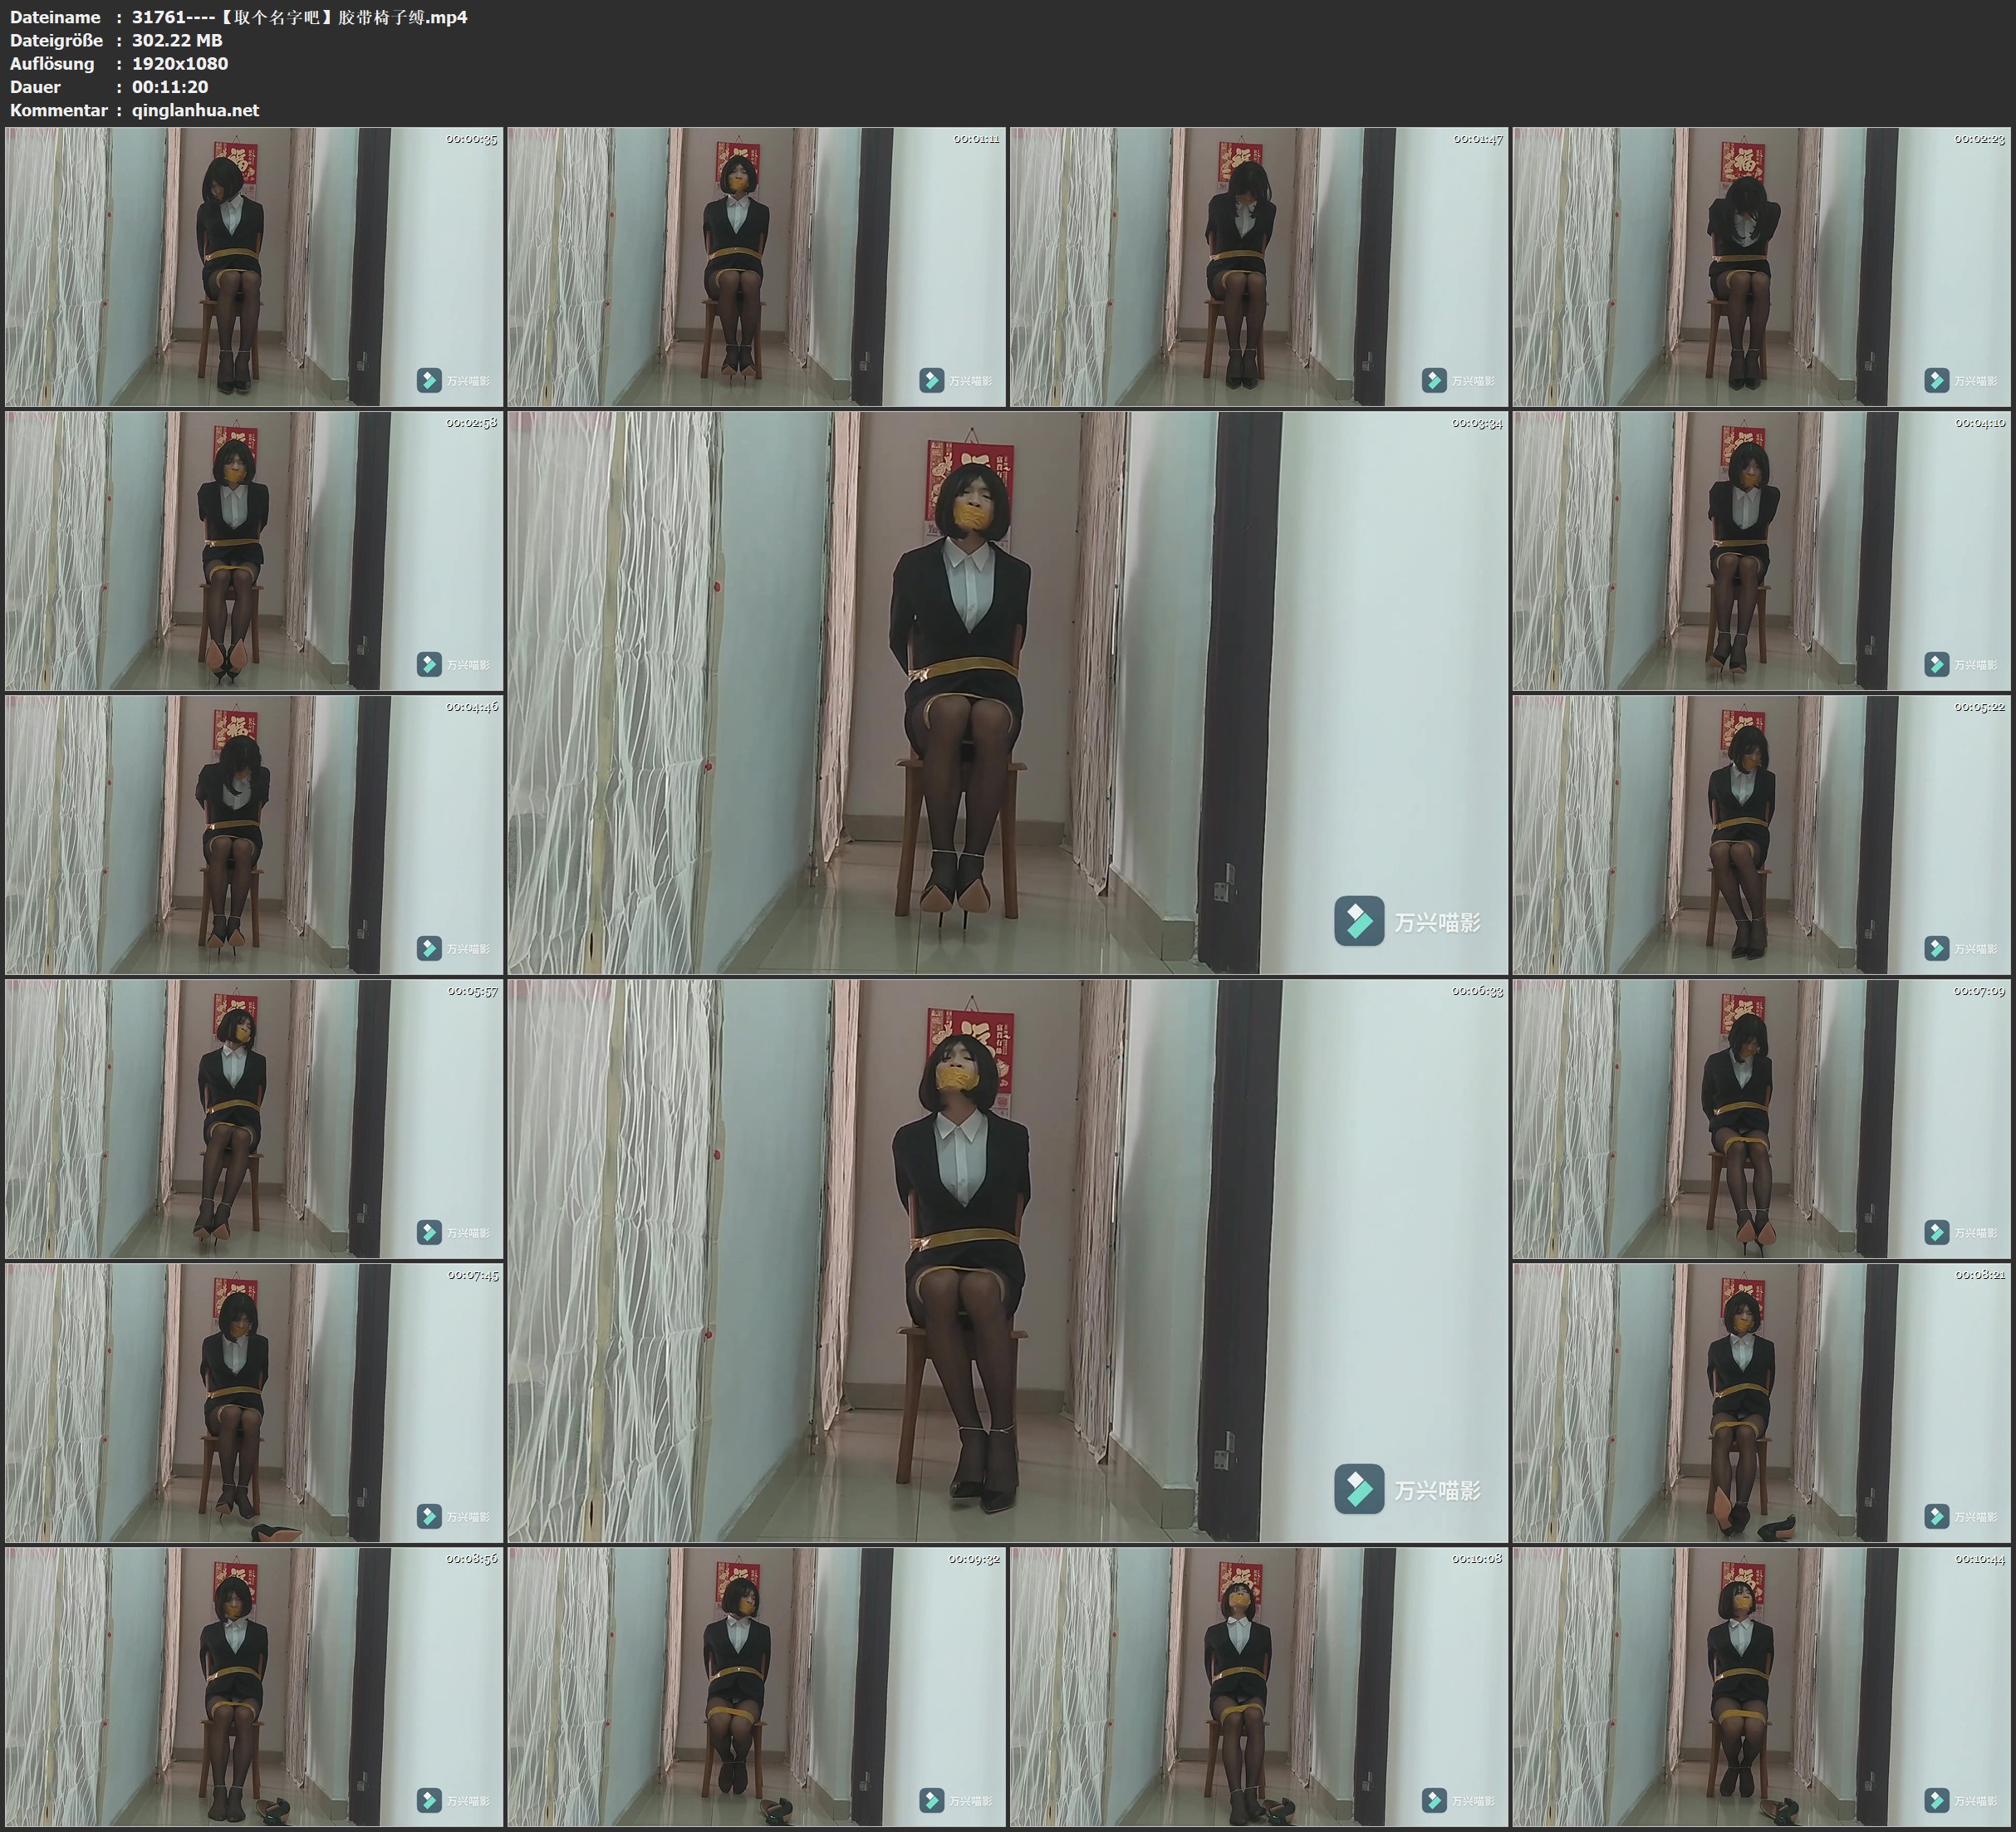Click the watermark logo in the 00:02:23 thumbnail
This screenshot has width=2016, height=1832.
(x=1936, y=380)
